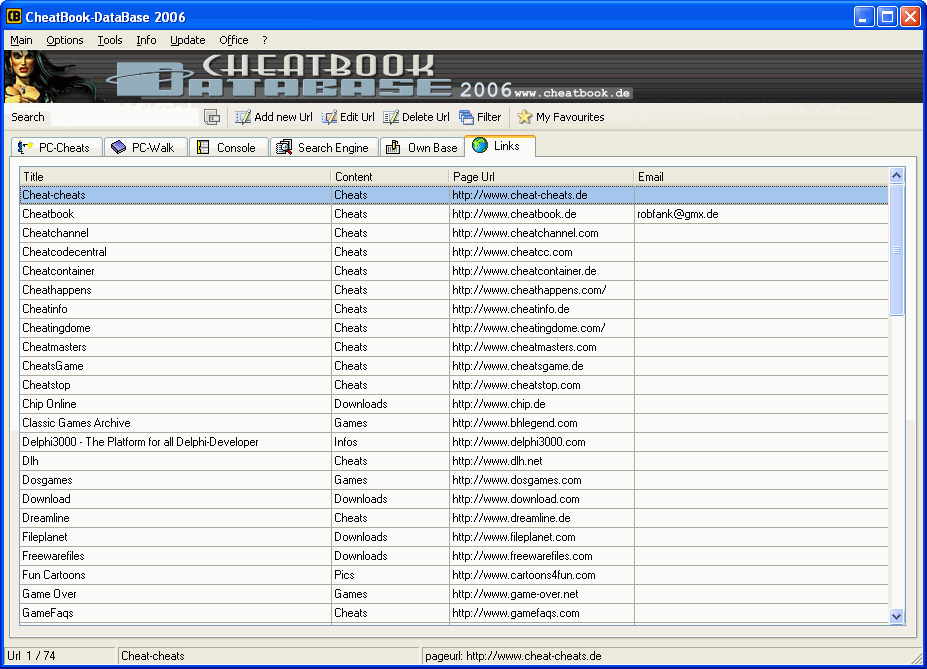Open the Tools menu

tap(110, 40)
